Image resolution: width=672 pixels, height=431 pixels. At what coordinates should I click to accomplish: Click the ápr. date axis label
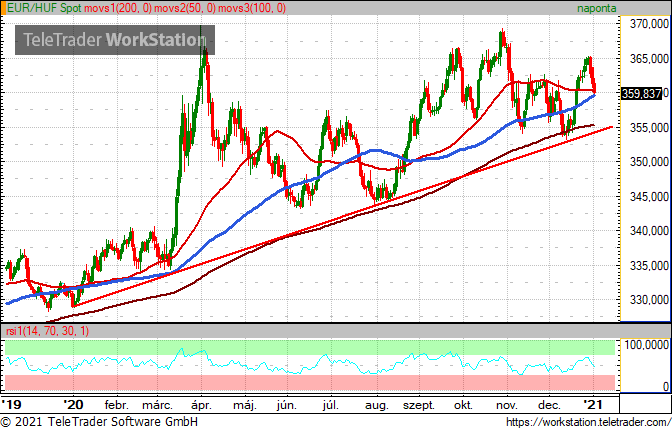pyautogui.click(x=201, y=405)
